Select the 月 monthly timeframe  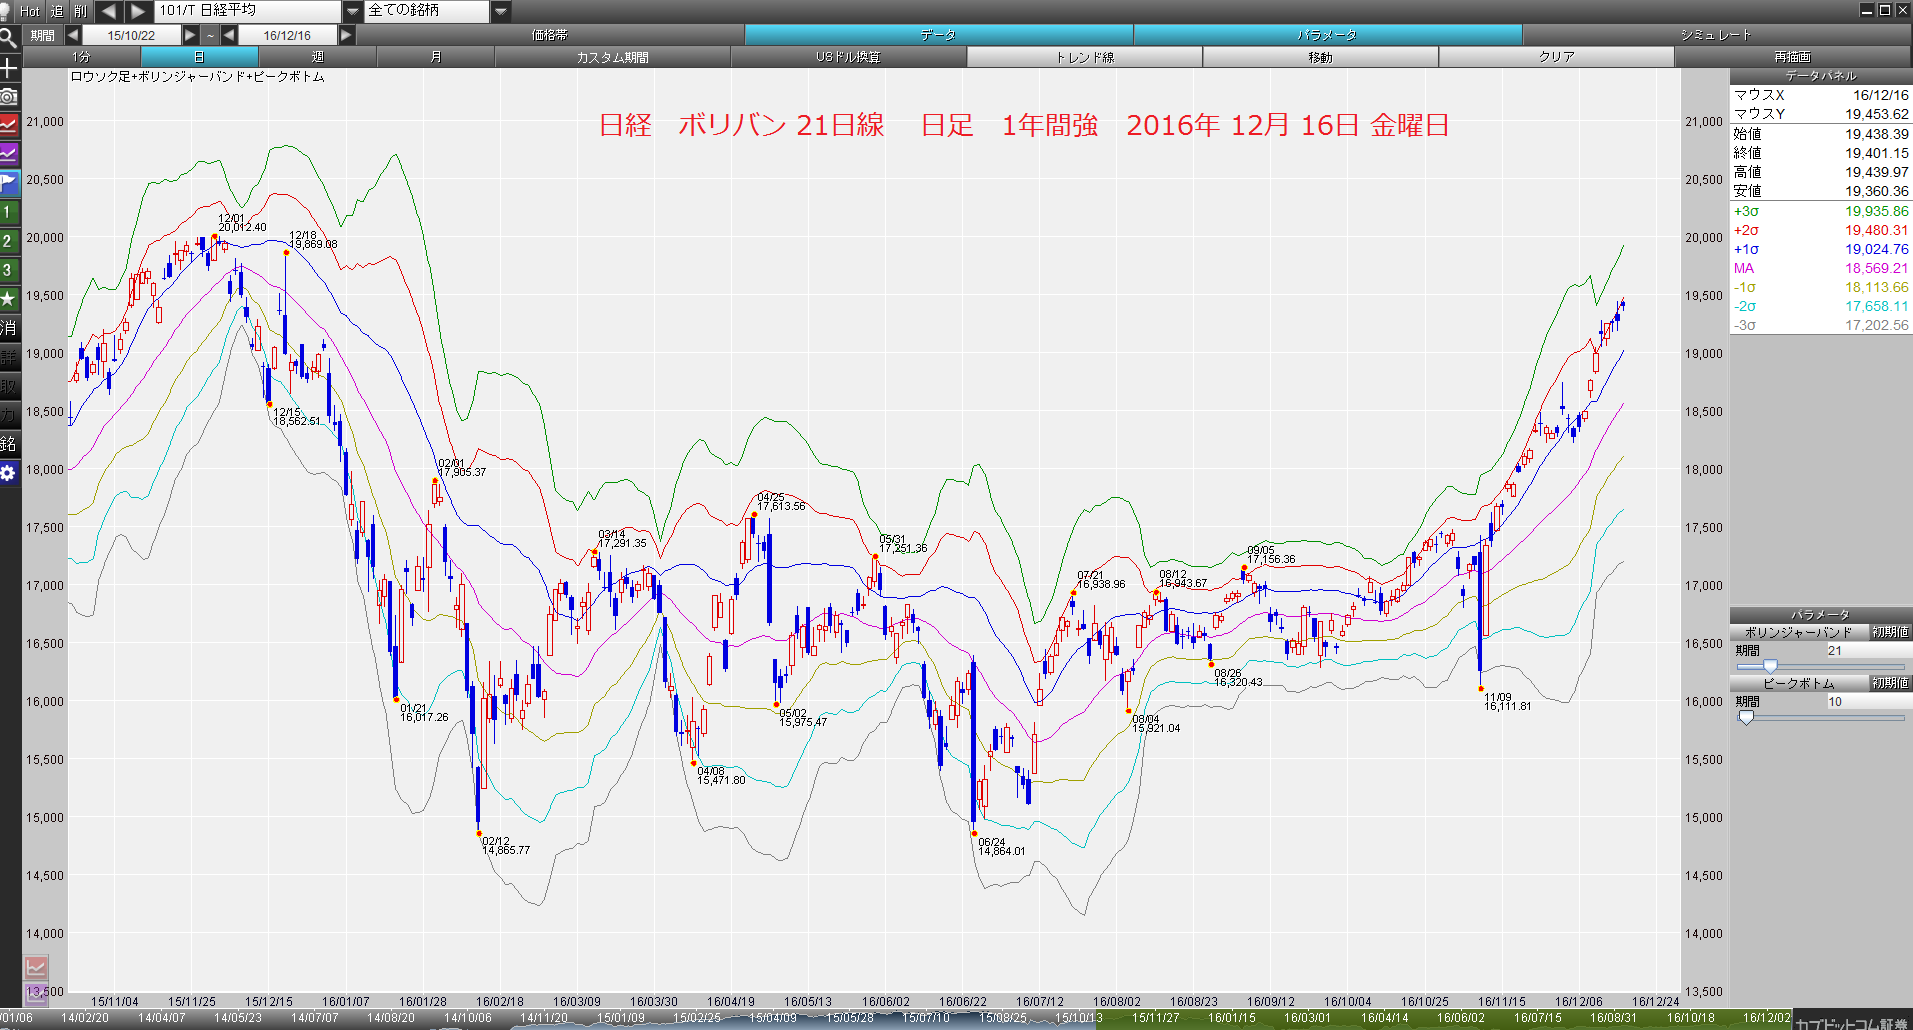point(435,57)
